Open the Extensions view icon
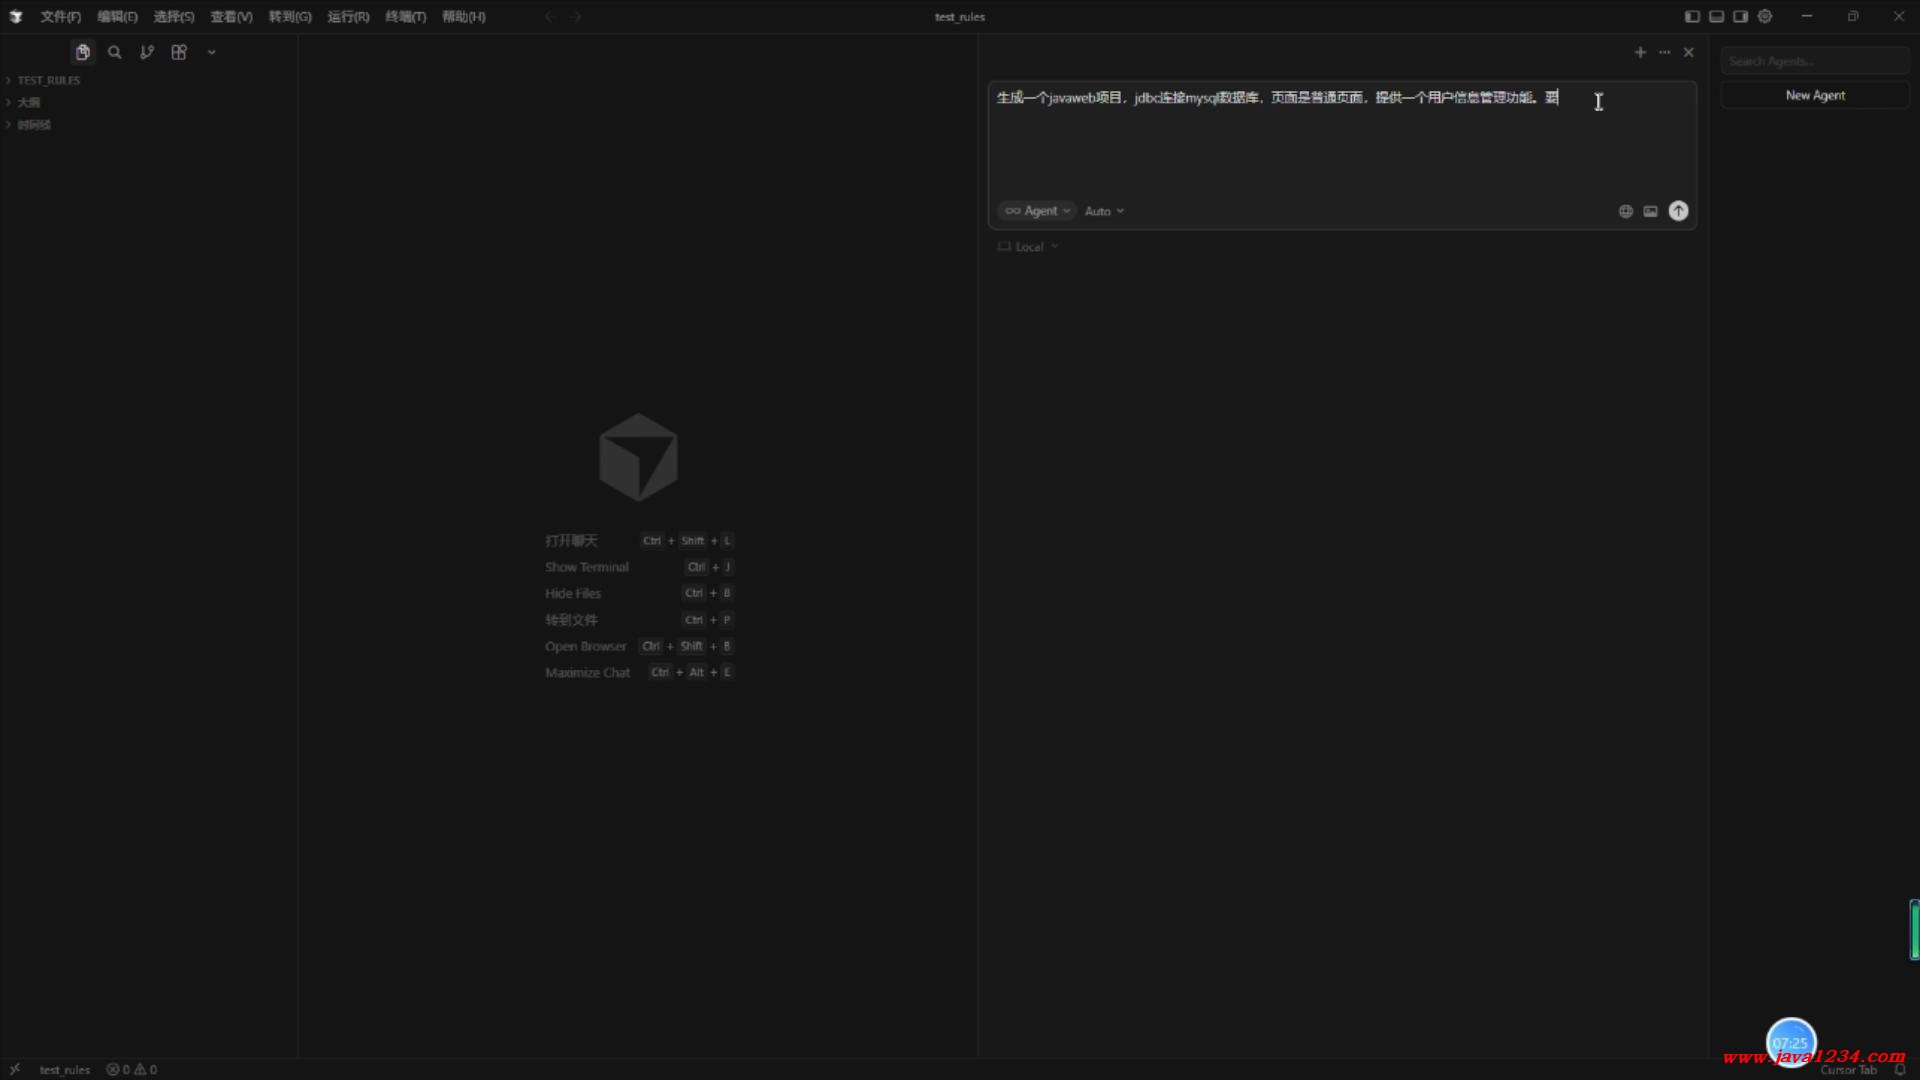Image resolution: width=1920 pixels, height=1080 pixels. (179, 52)
